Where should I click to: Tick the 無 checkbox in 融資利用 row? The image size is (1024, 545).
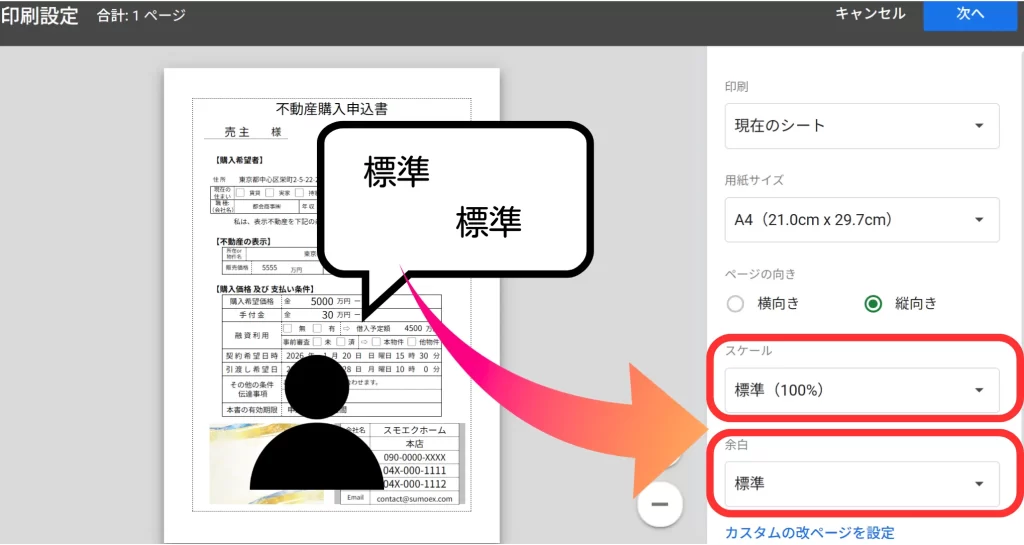point(288,328)
